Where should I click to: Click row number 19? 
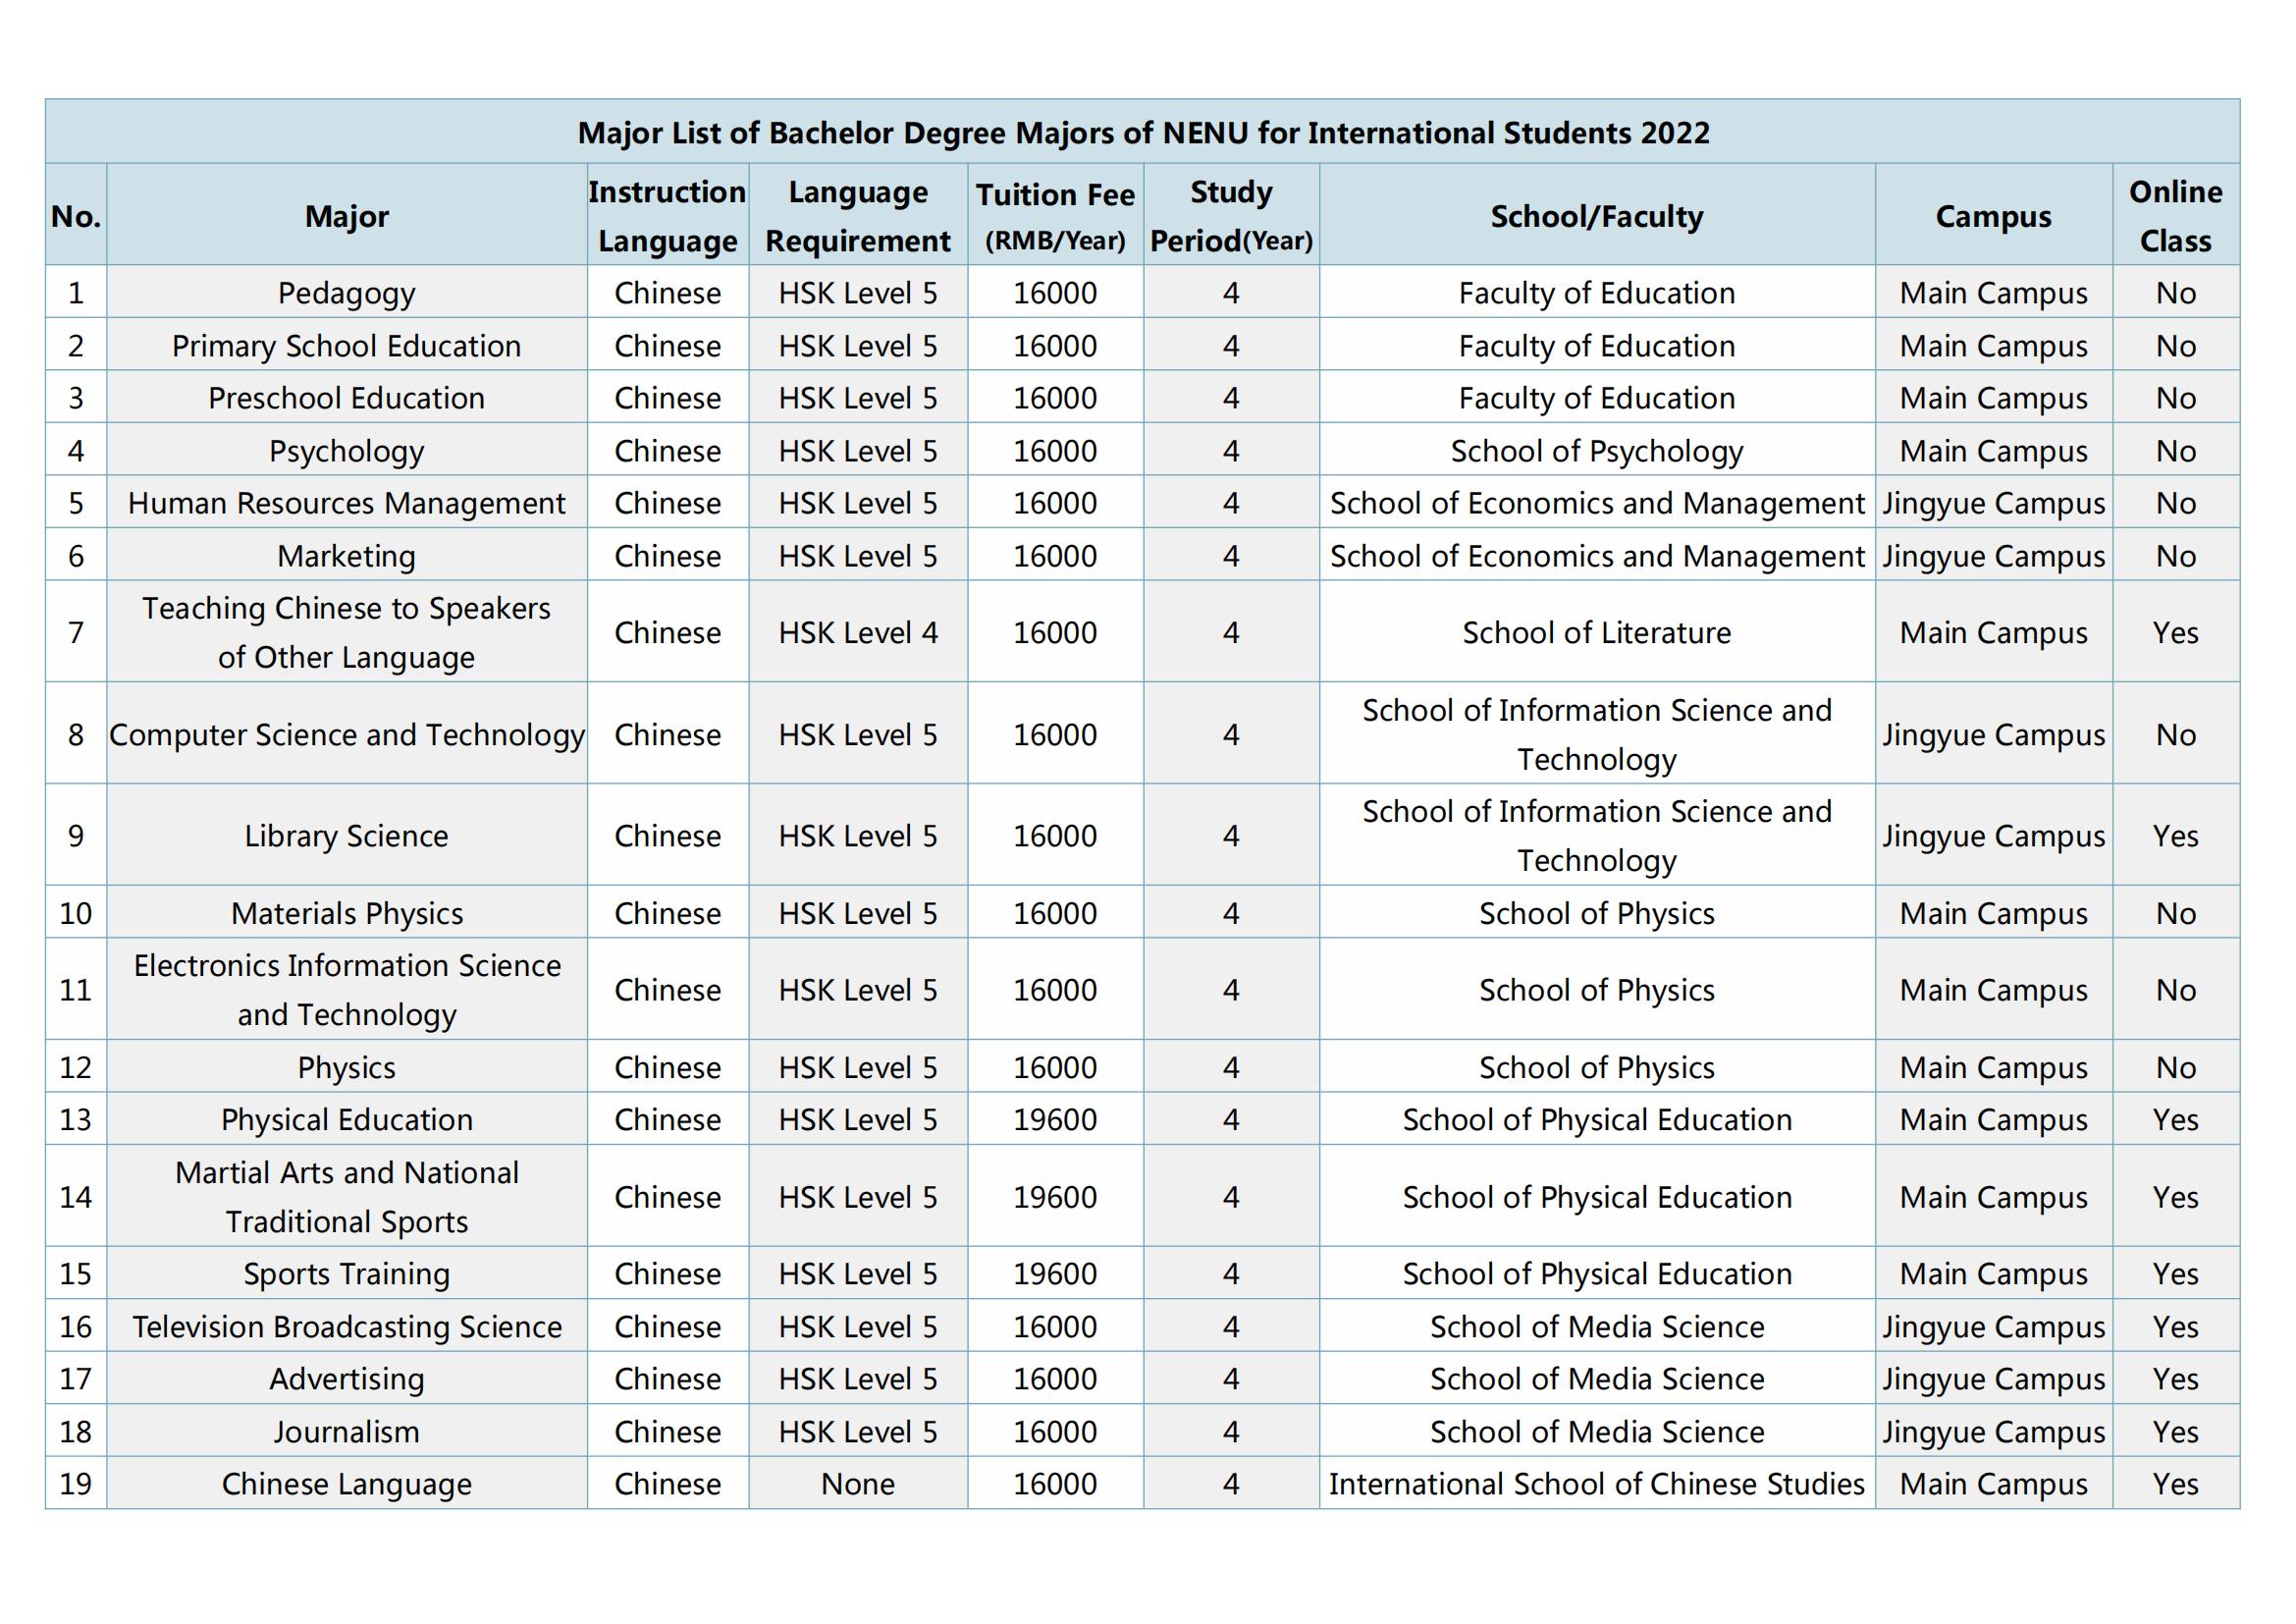[x=76, y=1484]
